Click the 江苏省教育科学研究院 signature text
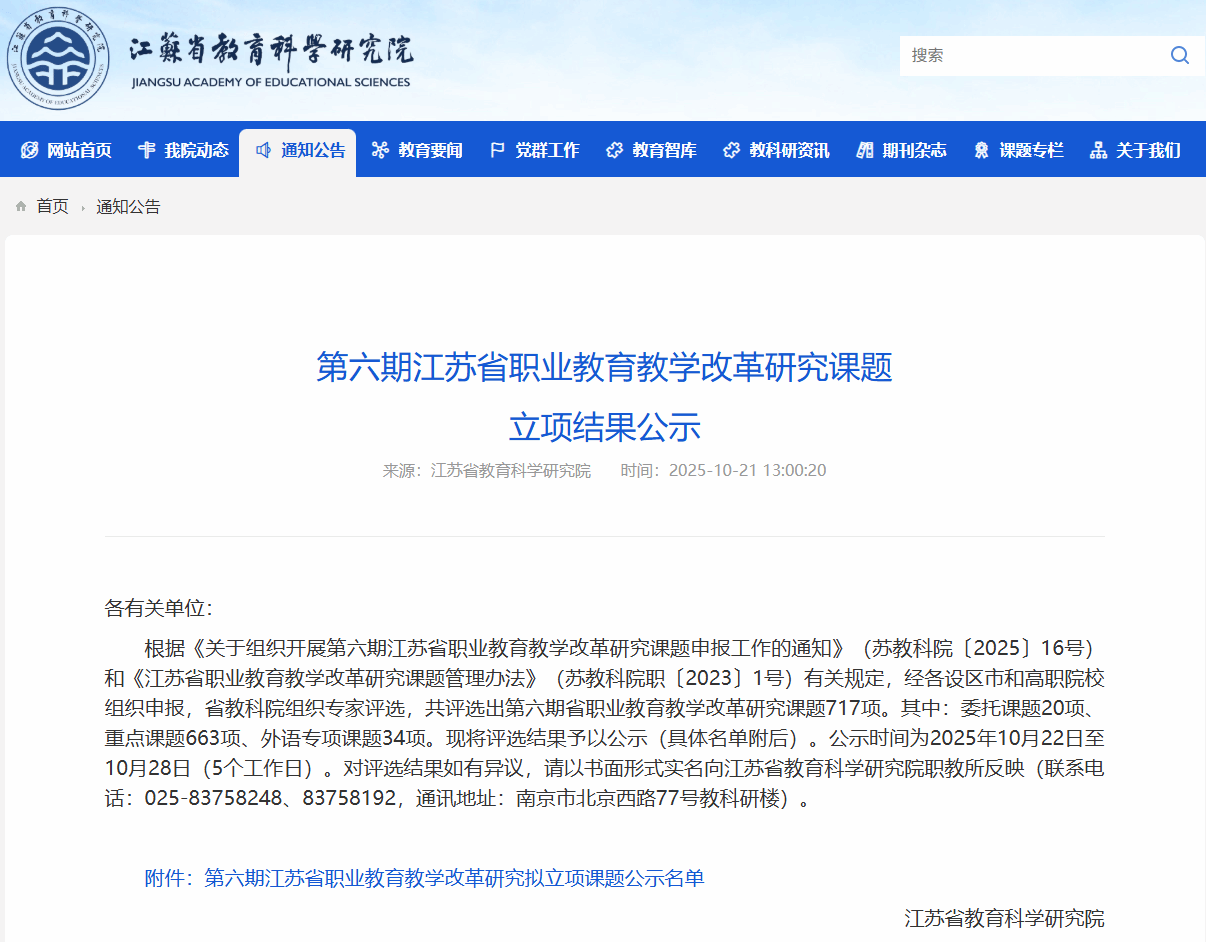This screenshot has width=1206, height=942. coord(1004,918)
